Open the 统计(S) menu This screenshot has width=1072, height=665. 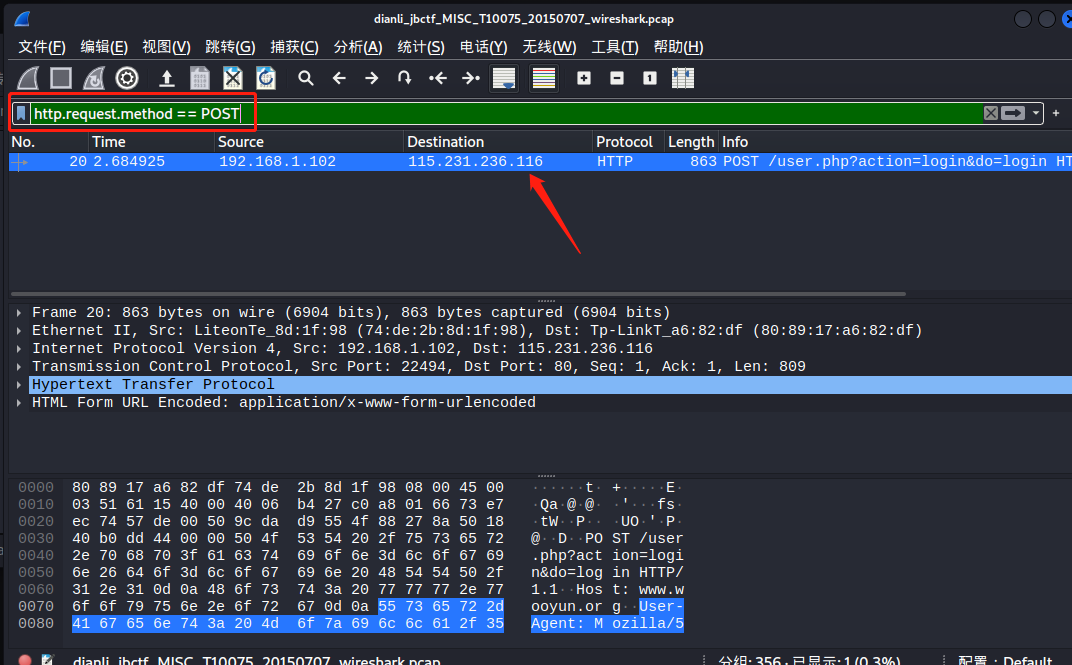pyautogui.click(x=417, y=46)
